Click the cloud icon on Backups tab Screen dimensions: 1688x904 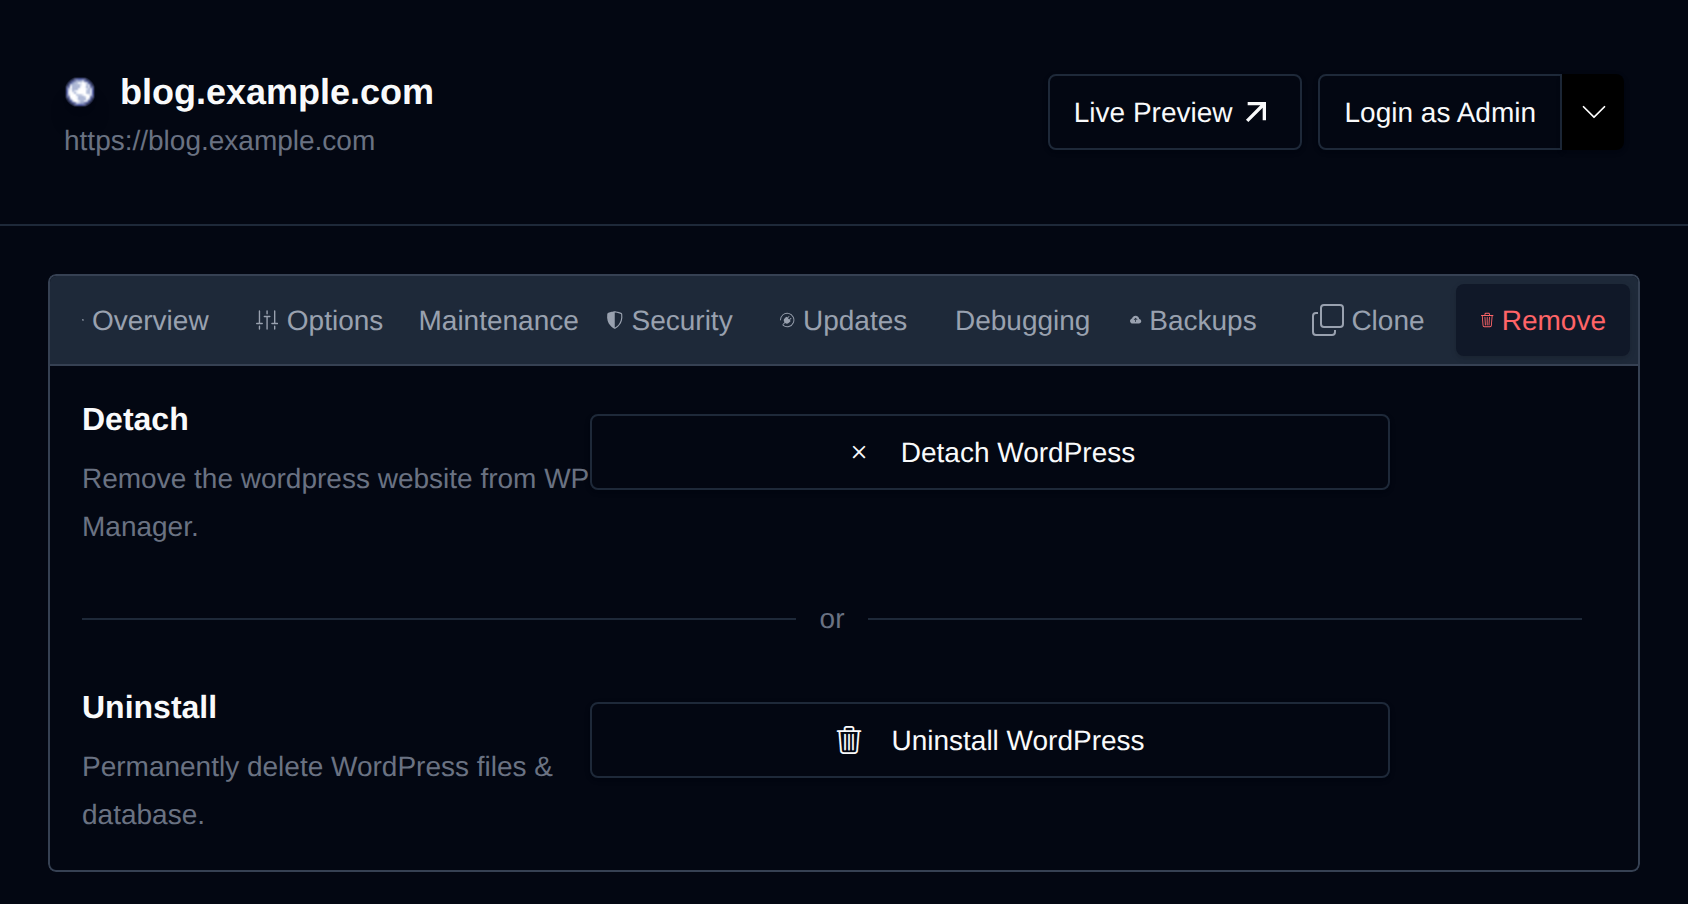1135,320
